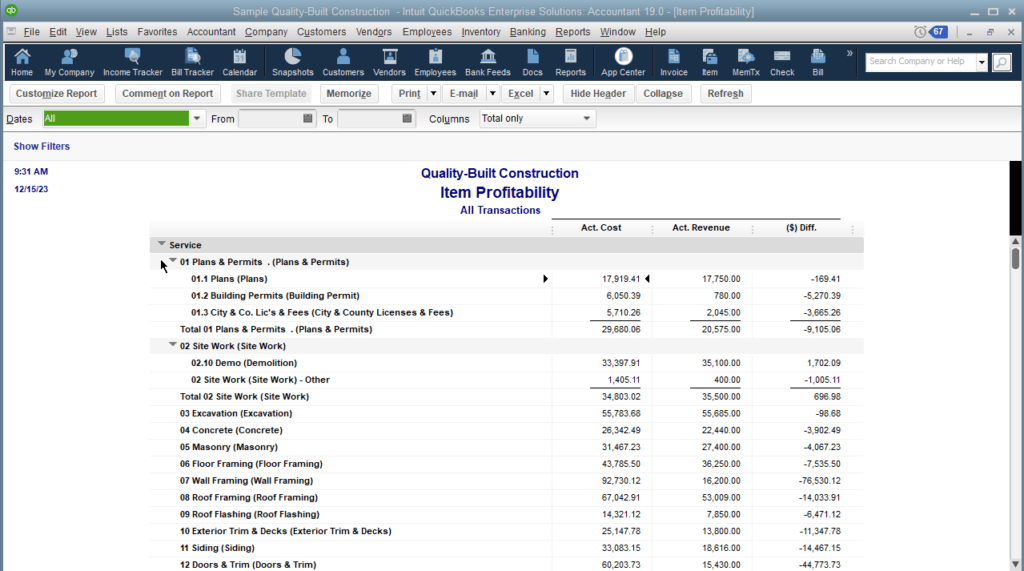Viewport: 1024px width, 571px height.
Task: Open the Accountant menu
Action: (211, 31)
